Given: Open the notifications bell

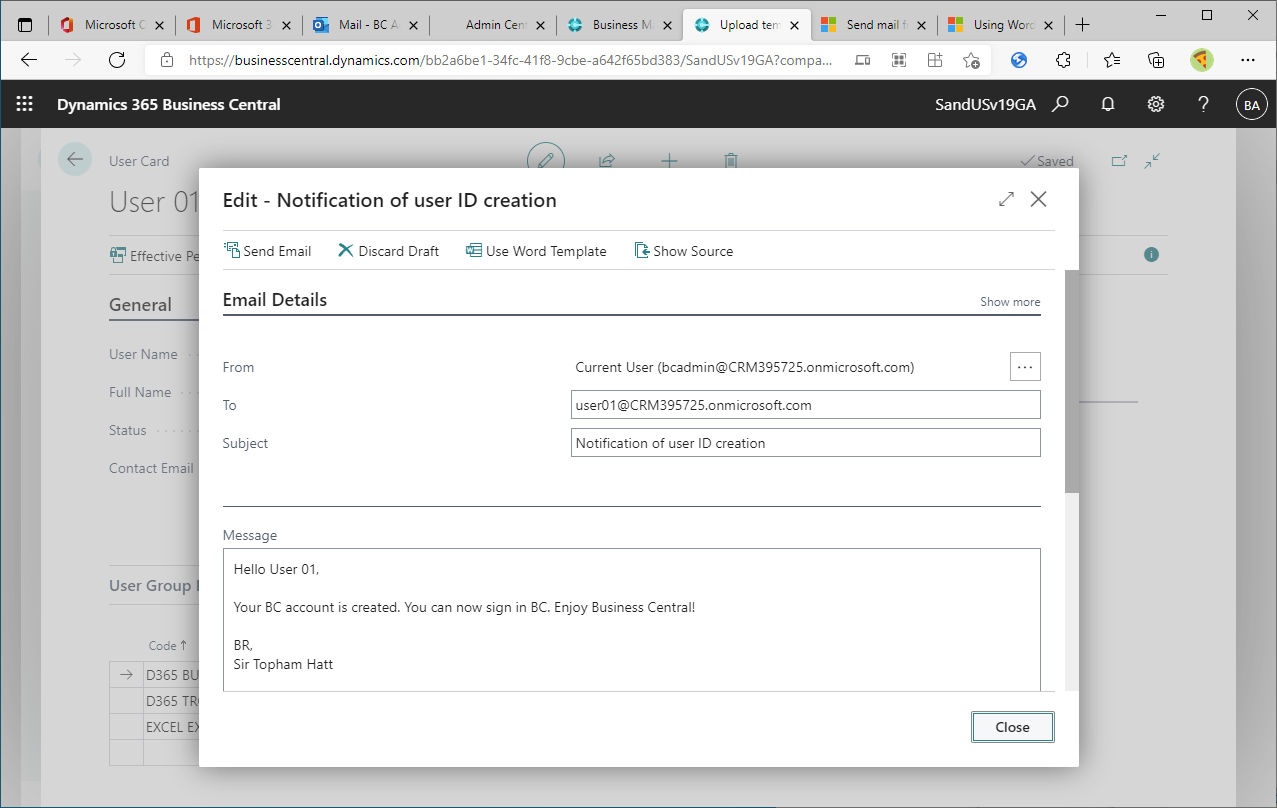Looking at the screenshot, I should (x=1107, y=103).
